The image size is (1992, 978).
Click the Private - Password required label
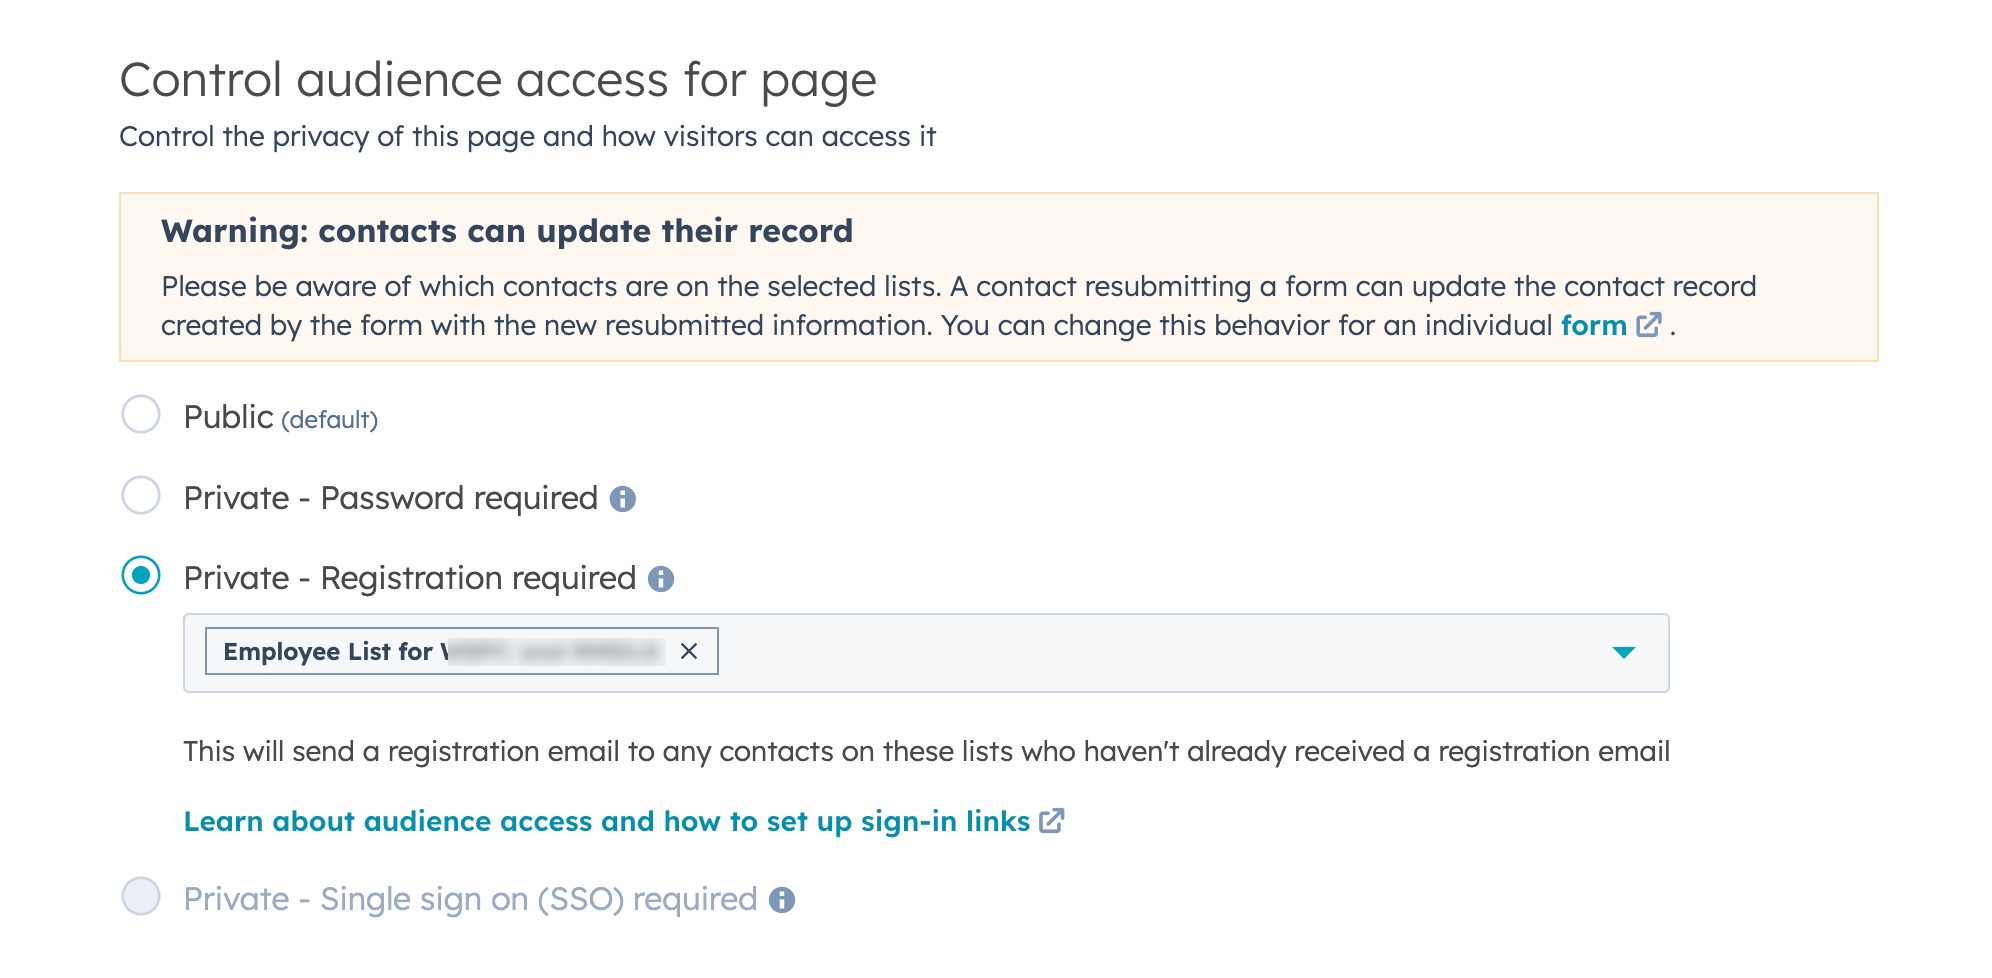click(x=390, y=498)
